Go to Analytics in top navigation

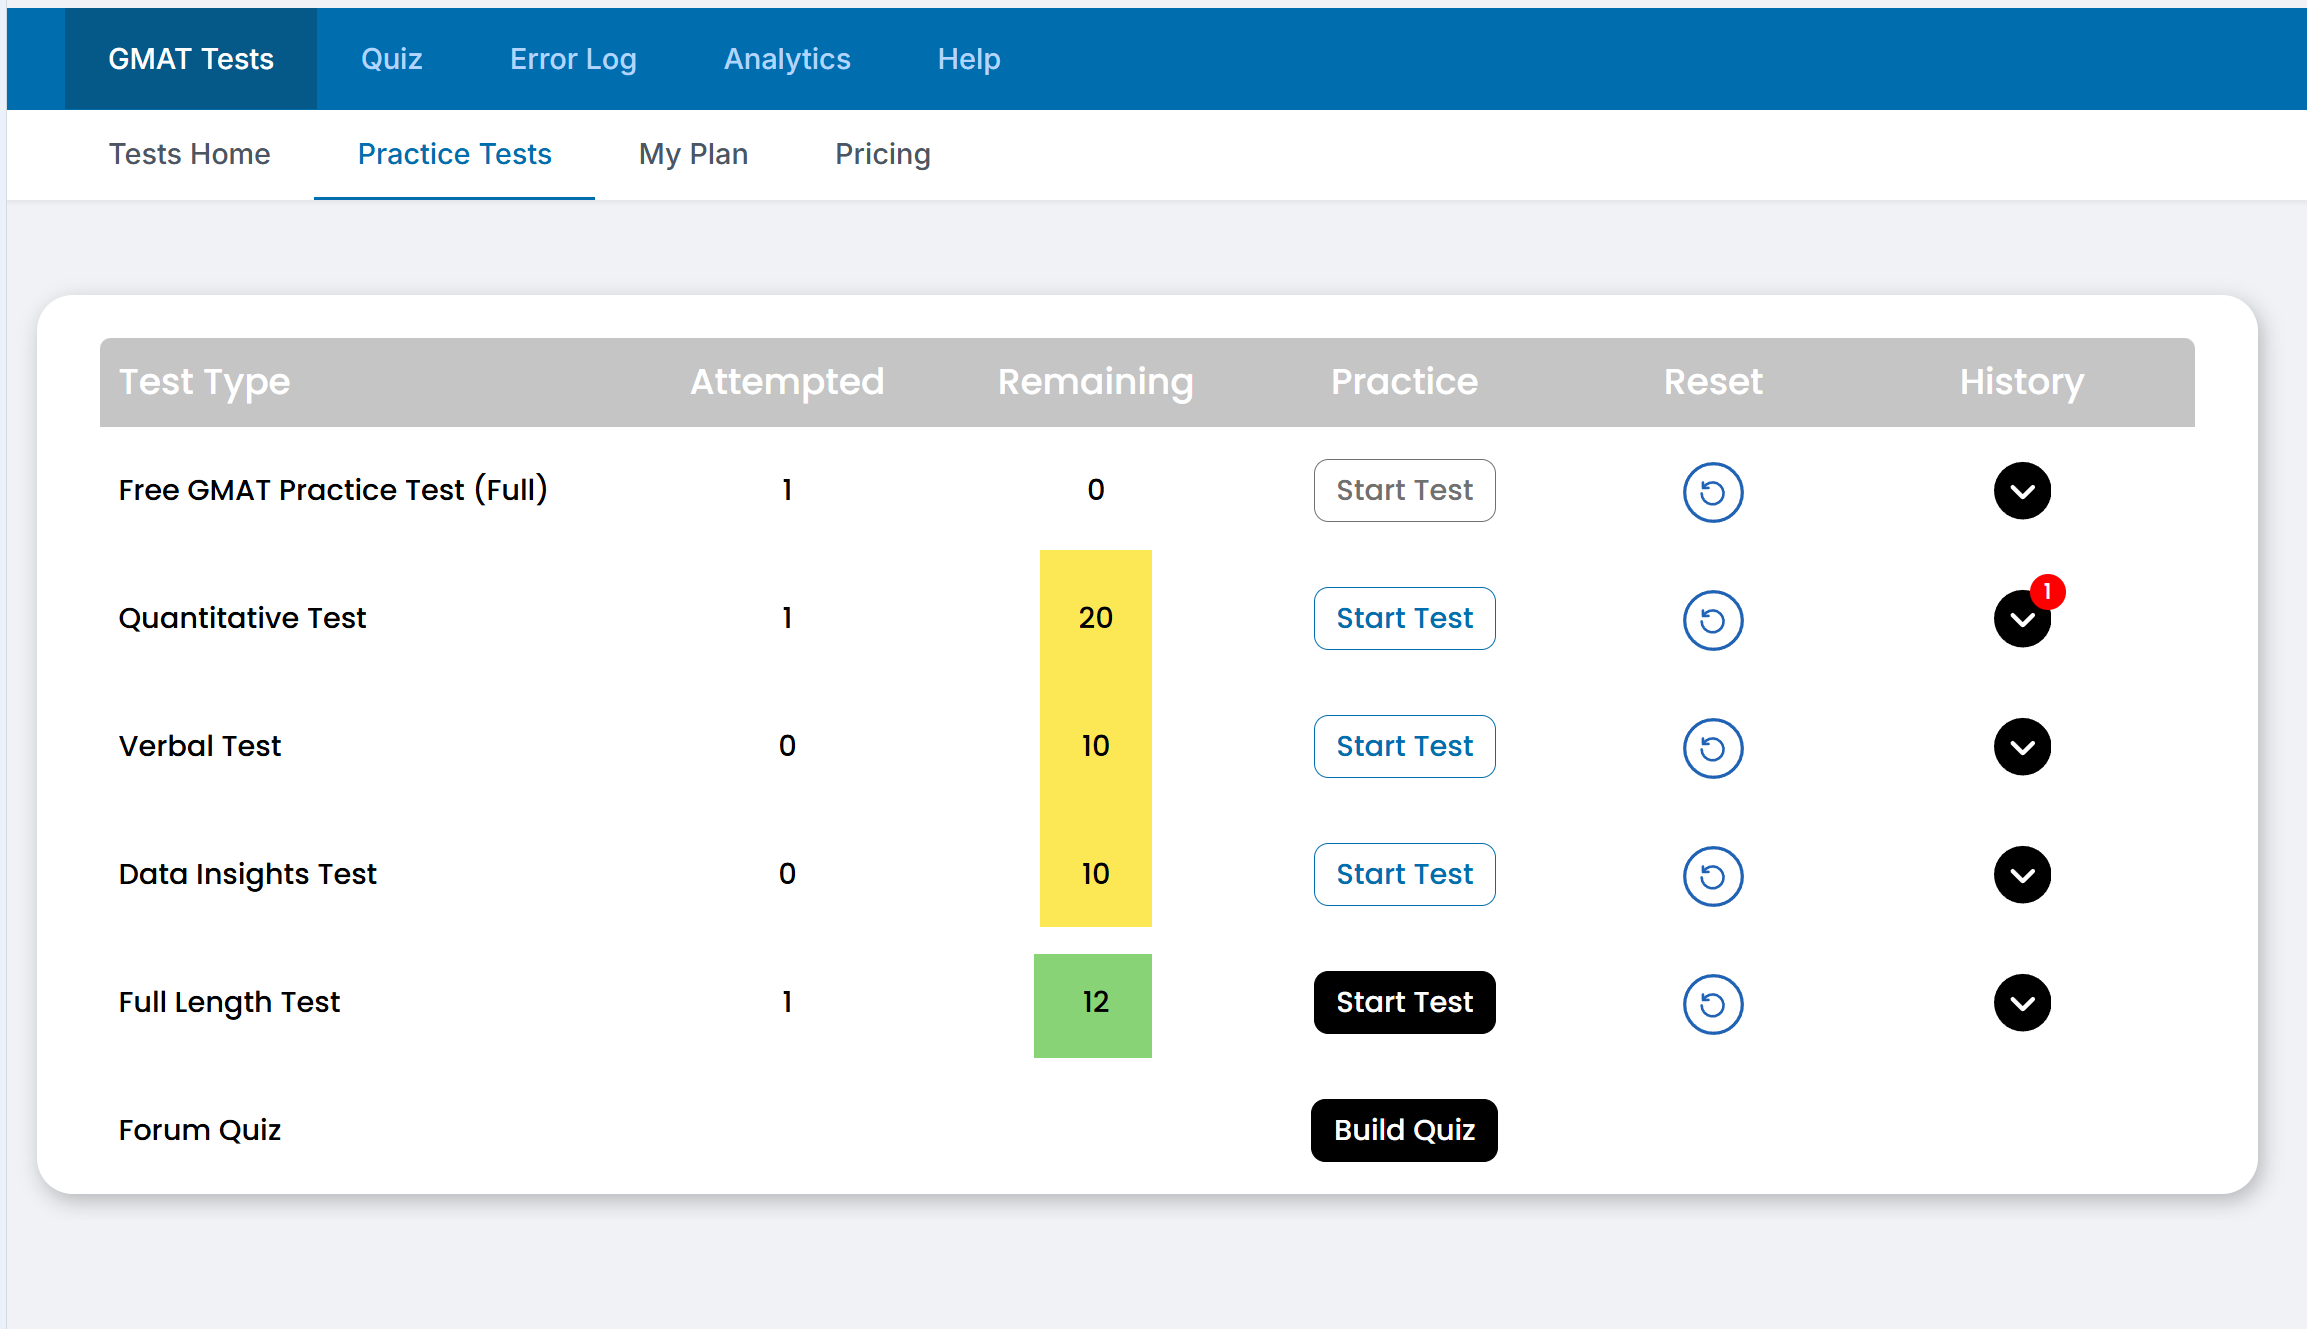[x=787, y=59]
